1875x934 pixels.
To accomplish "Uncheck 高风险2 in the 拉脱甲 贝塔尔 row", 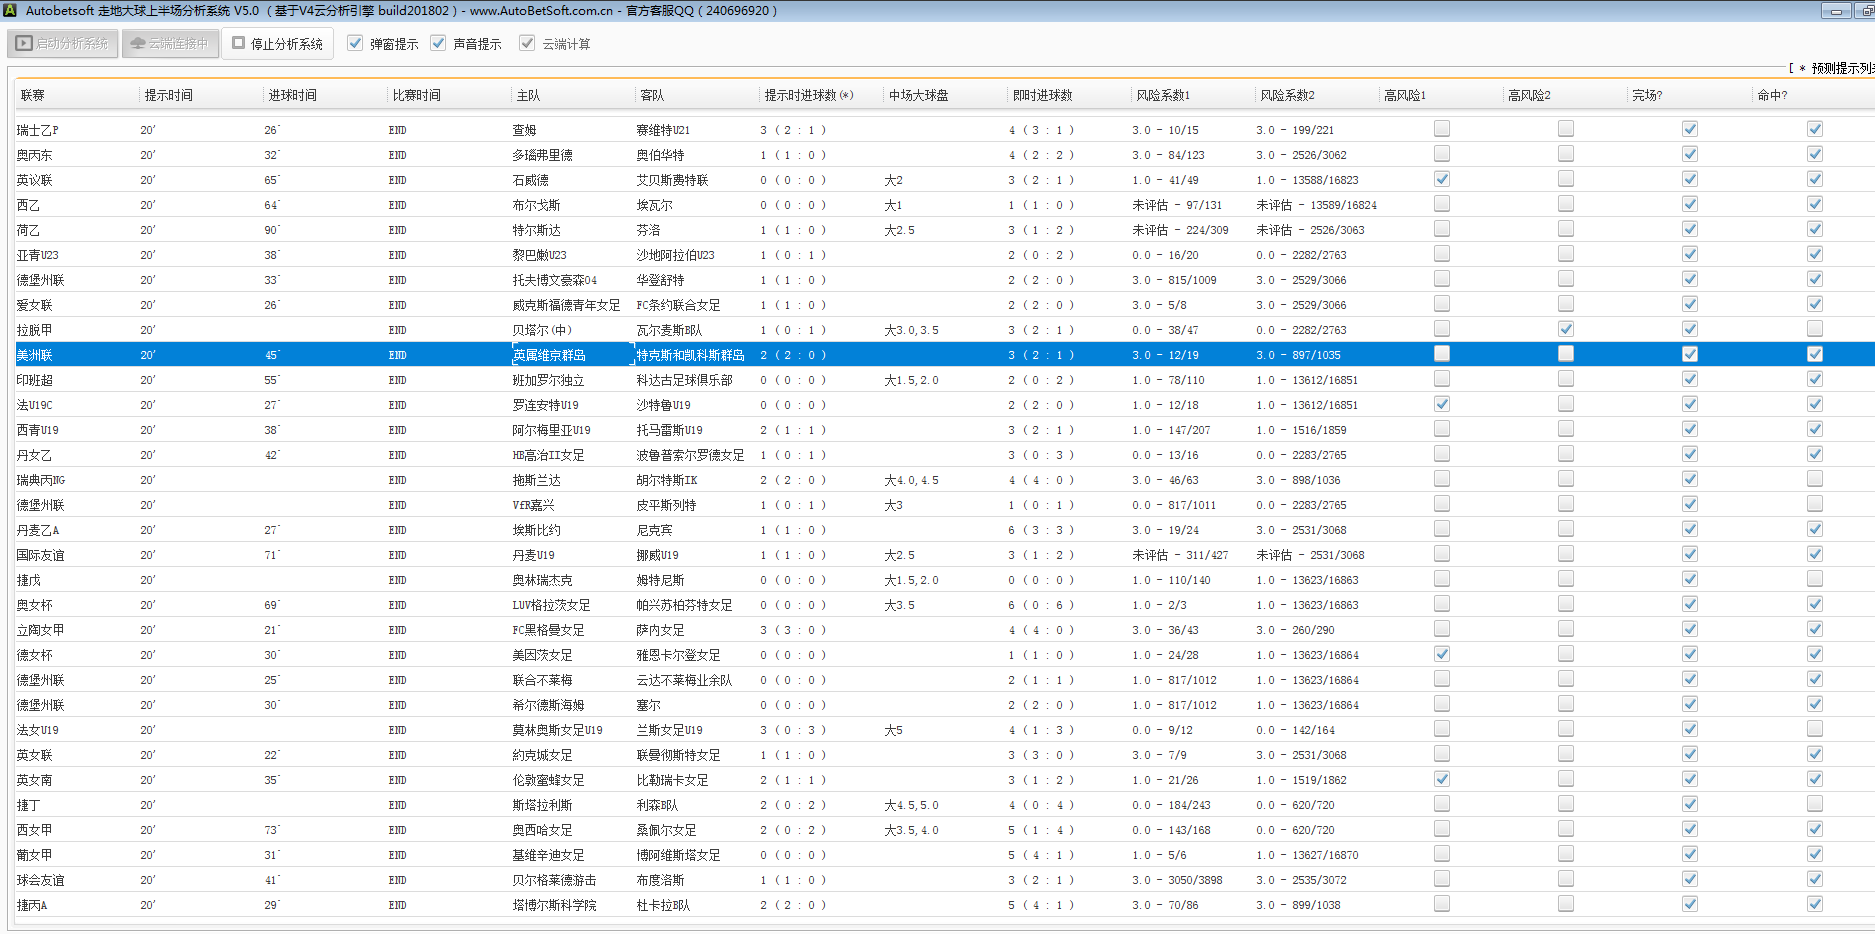I will pos(1565,329).
